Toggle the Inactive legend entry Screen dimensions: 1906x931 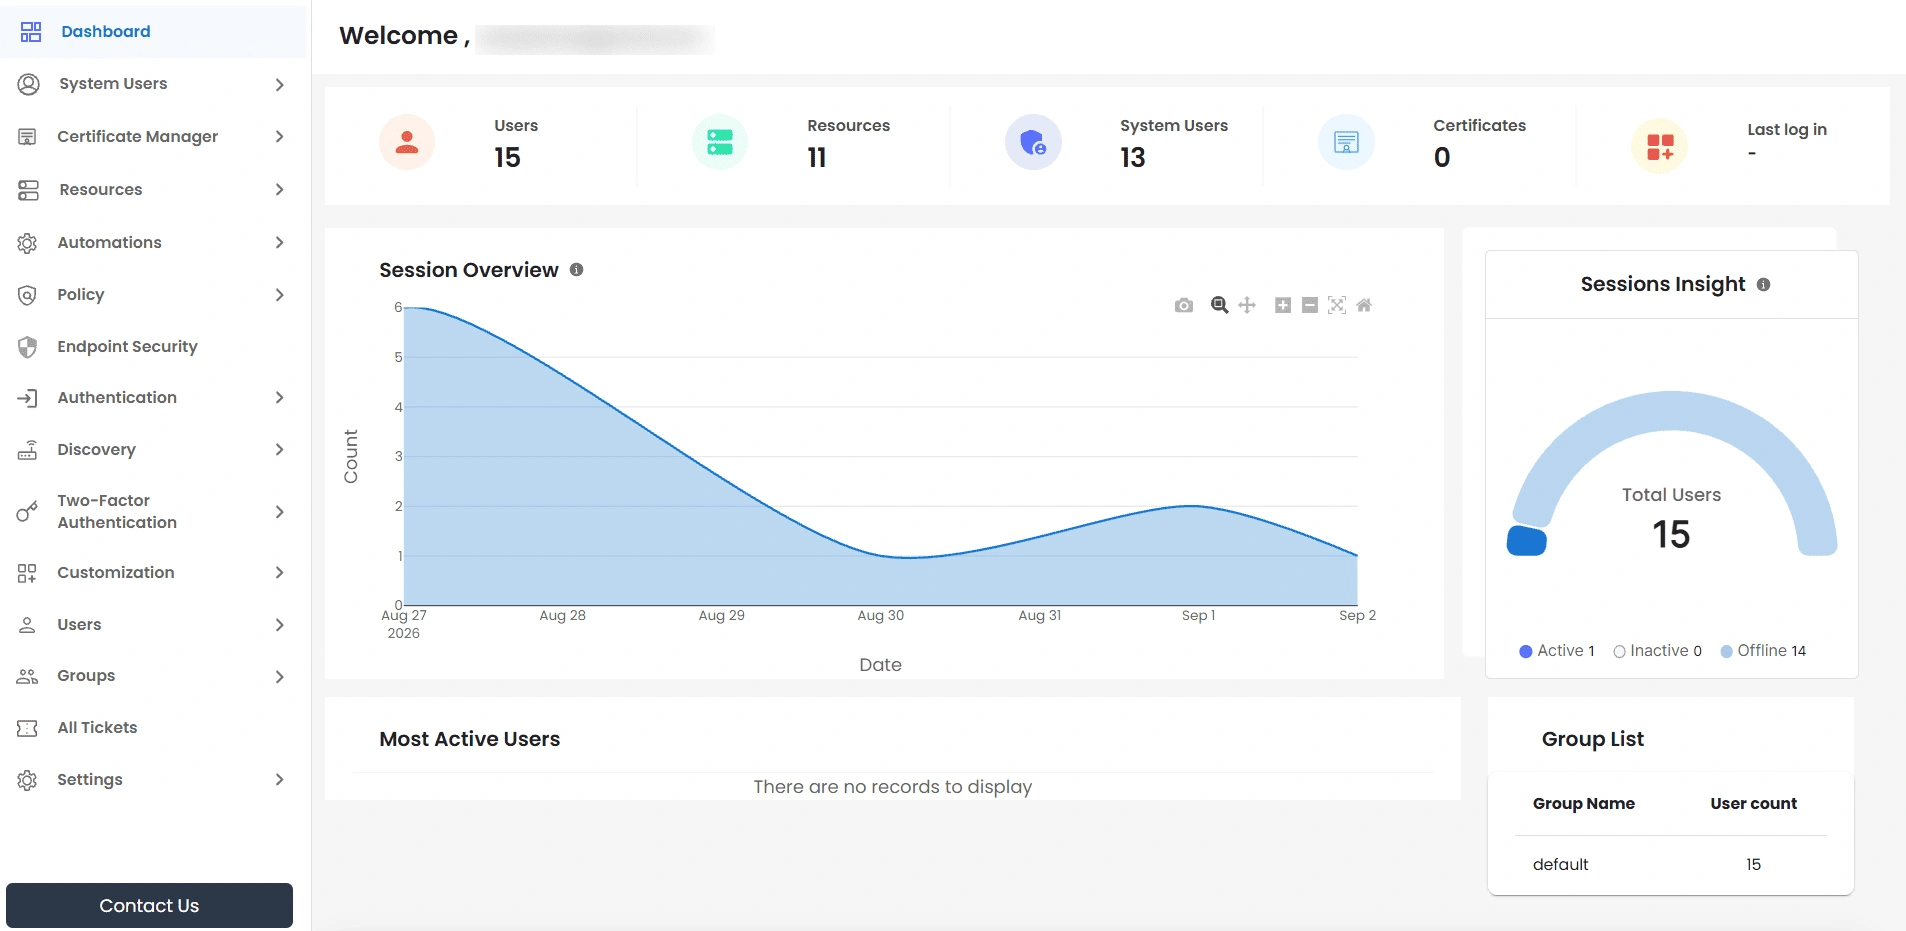(x=1658, y=651)
